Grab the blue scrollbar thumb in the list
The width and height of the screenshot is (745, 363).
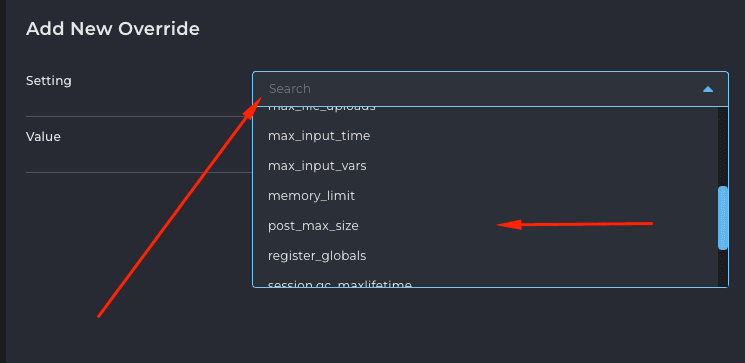pos(723,218)
